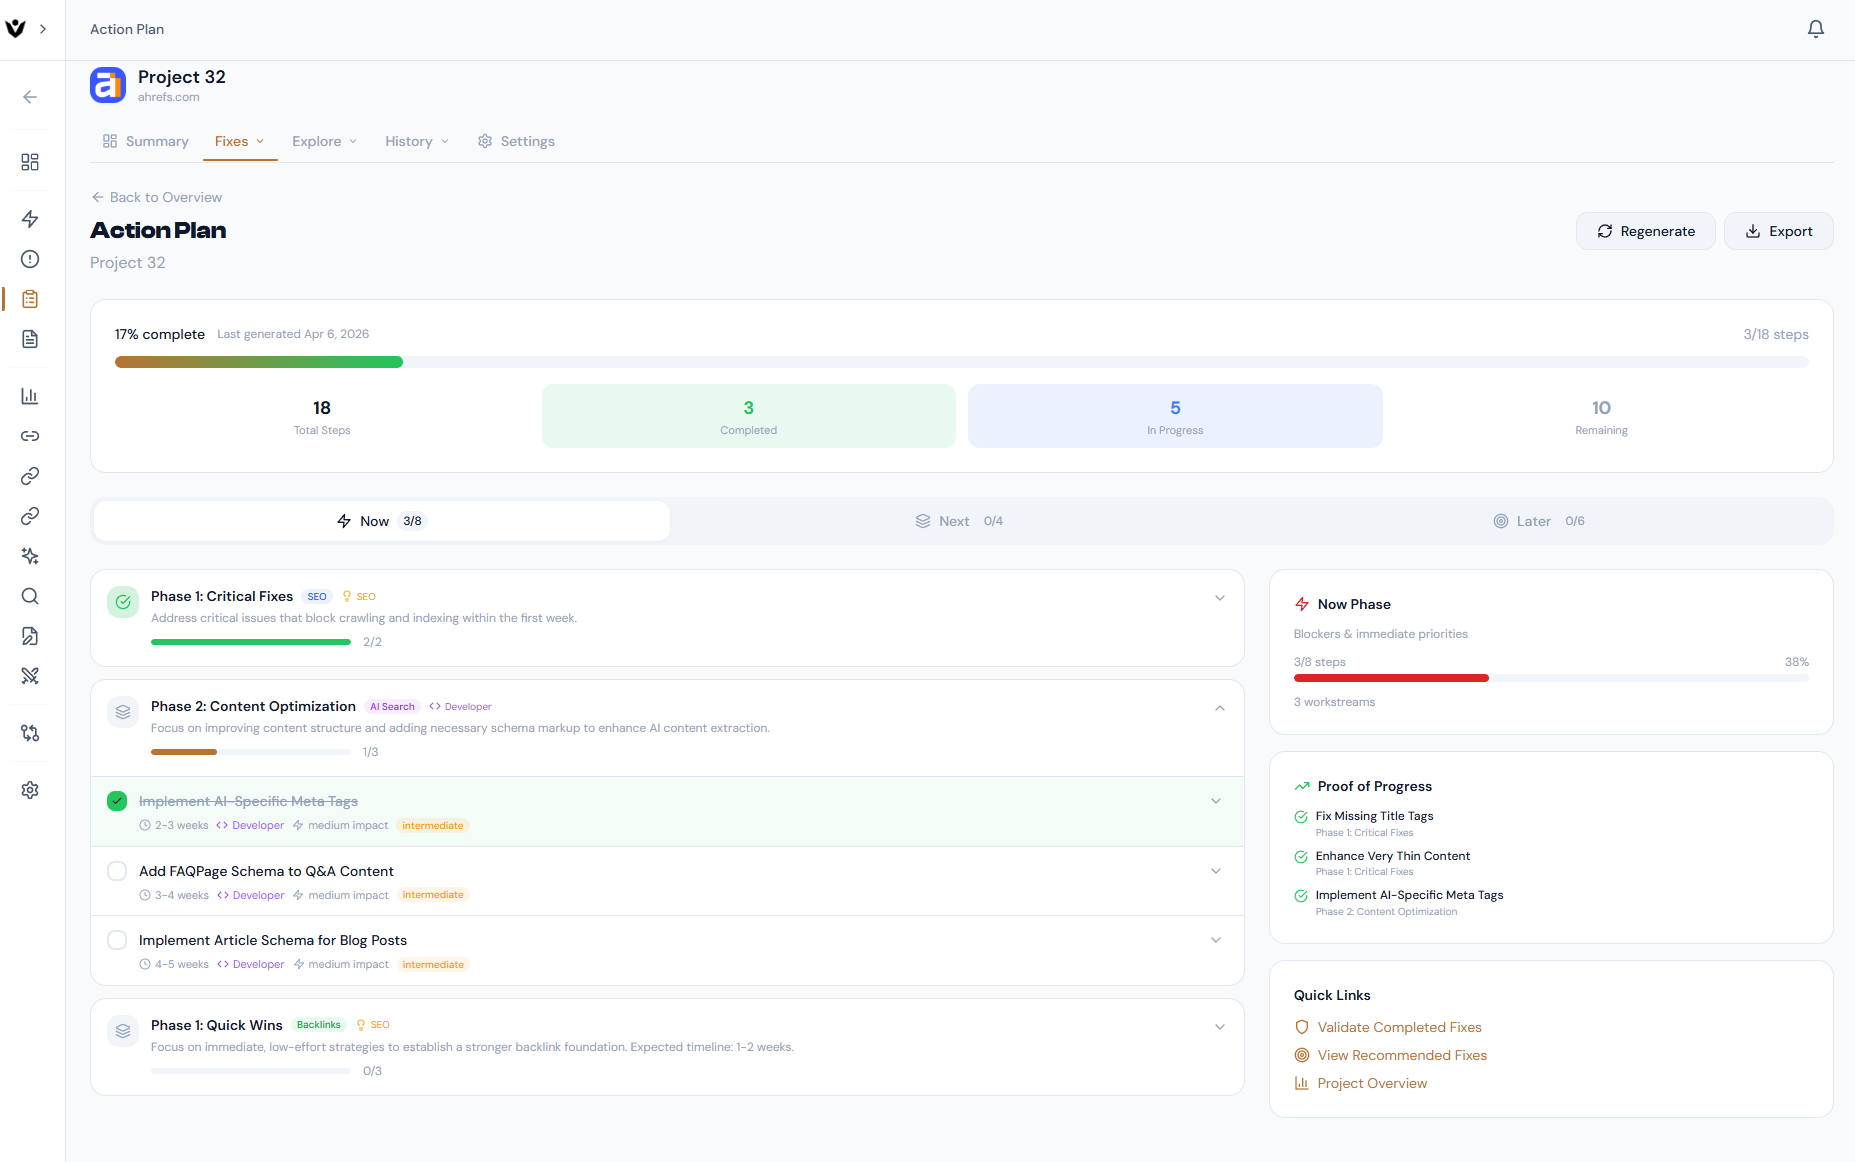
Task: Click the Now Phase lightning icon
Action: pos(1302,604)
